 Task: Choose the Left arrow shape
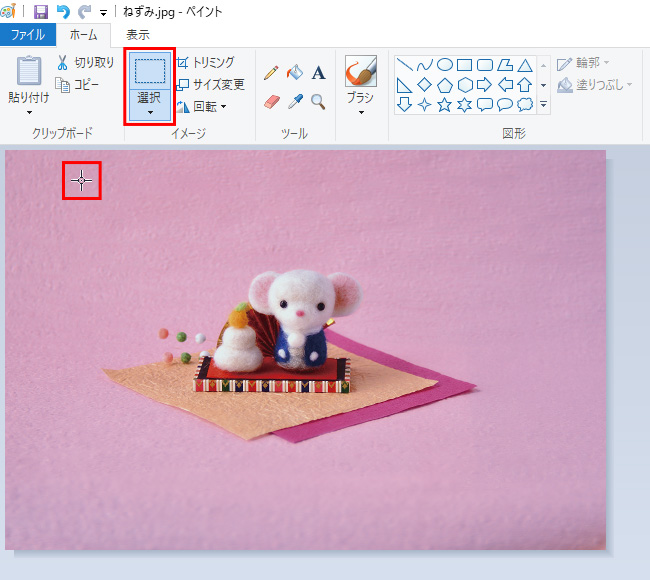pos(505,85)
